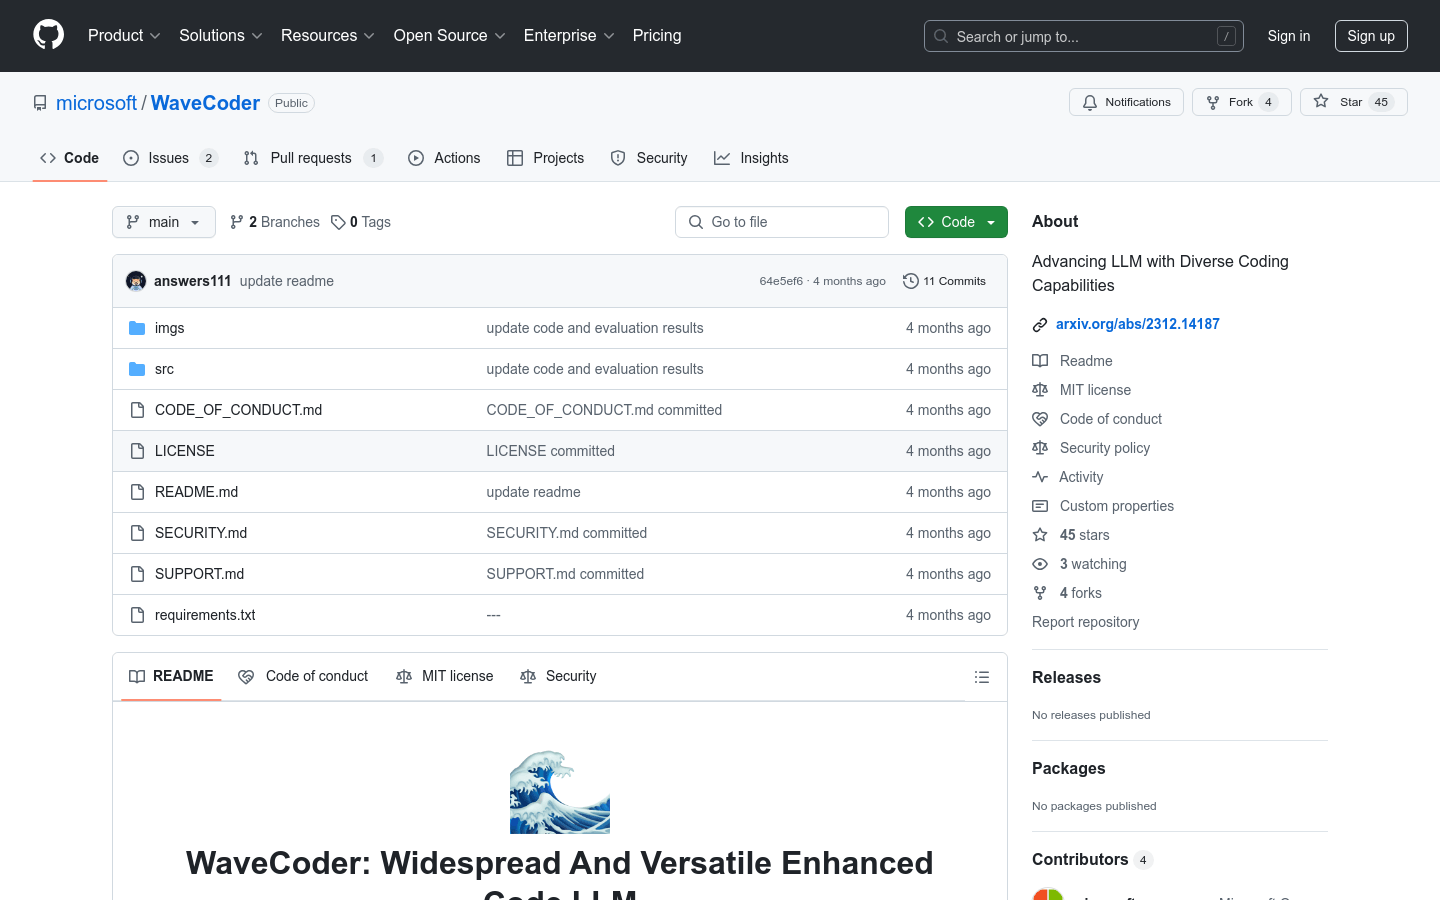Switch to the MIT license tab
The image size is (1440, 900).
[445, 677]
